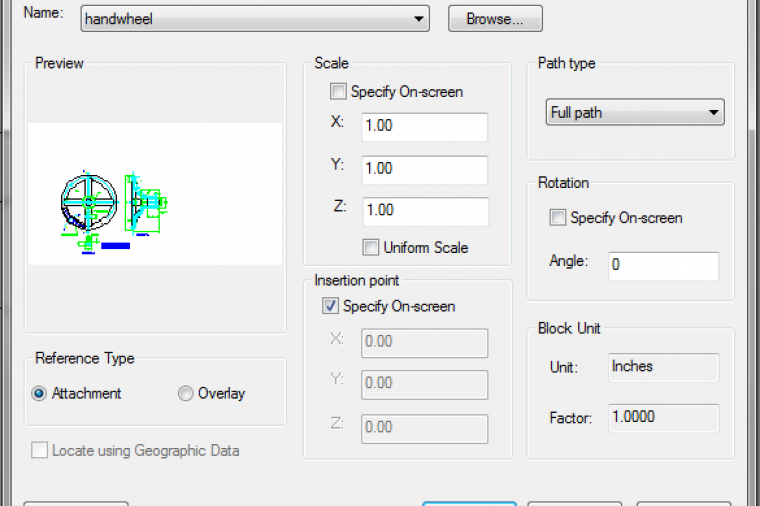
Task: Click the Block Unit Inches field
Action: pyautogui.click(x=663, y=367)
